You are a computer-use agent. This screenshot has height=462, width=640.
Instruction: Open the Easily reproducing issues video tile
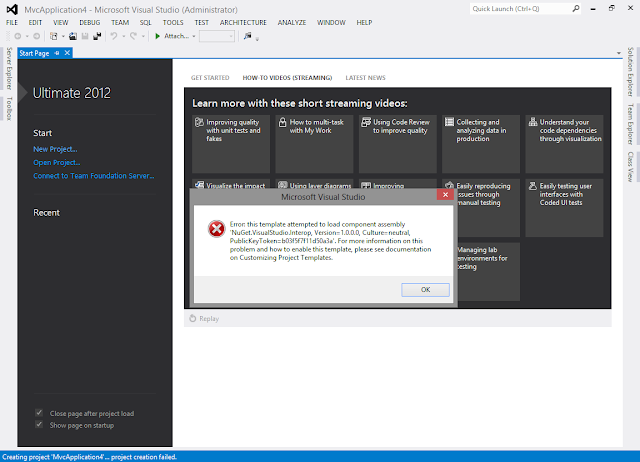pyautogui.click(x=489, y=208)
